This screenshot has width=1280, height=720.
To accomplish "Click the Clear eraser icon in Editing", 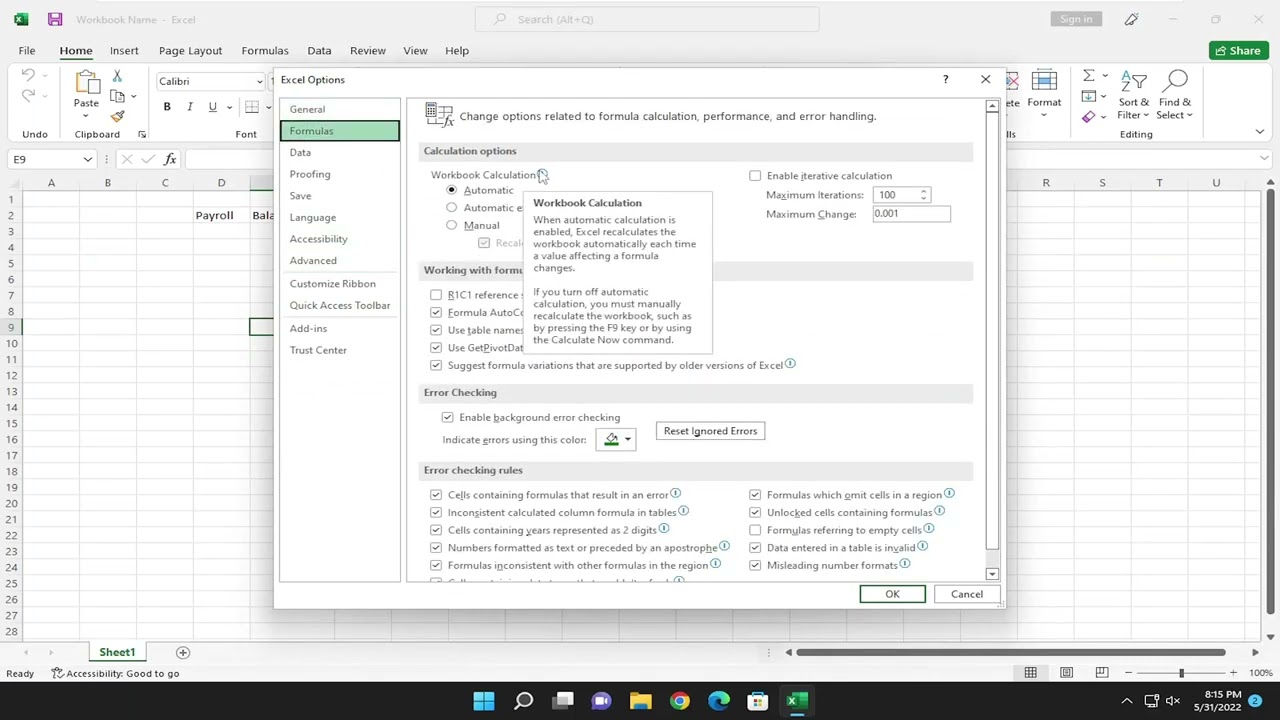I will tap(1088, 117).
